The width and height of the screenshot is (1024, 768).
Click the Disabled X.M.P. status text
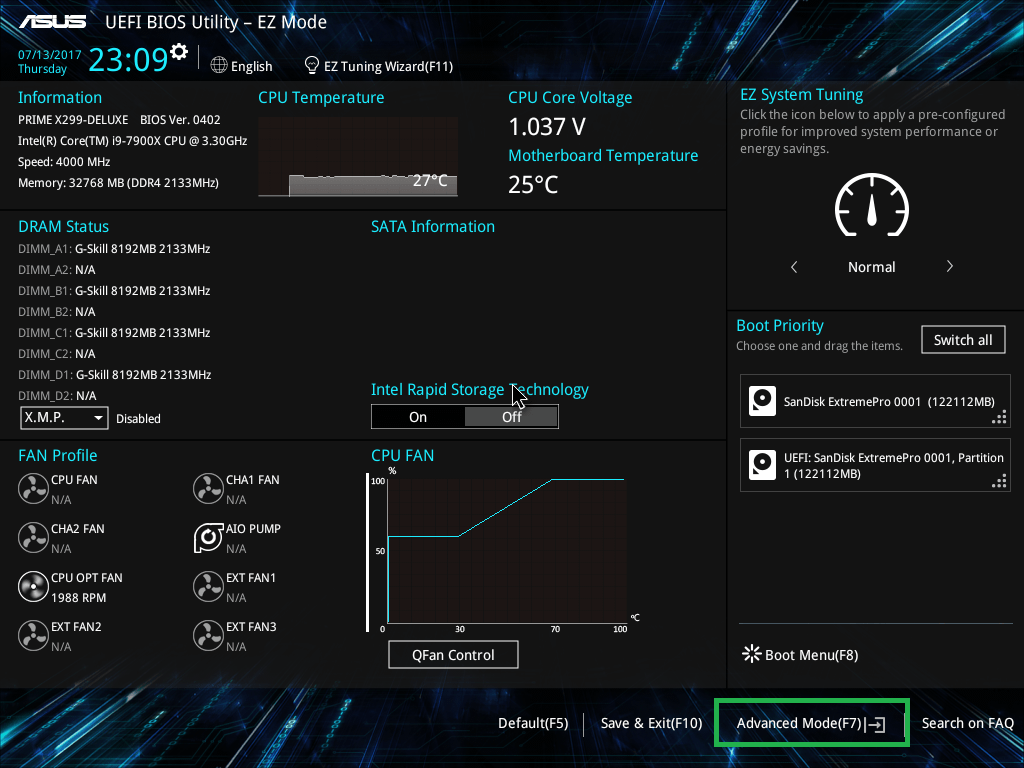[138, 419]
